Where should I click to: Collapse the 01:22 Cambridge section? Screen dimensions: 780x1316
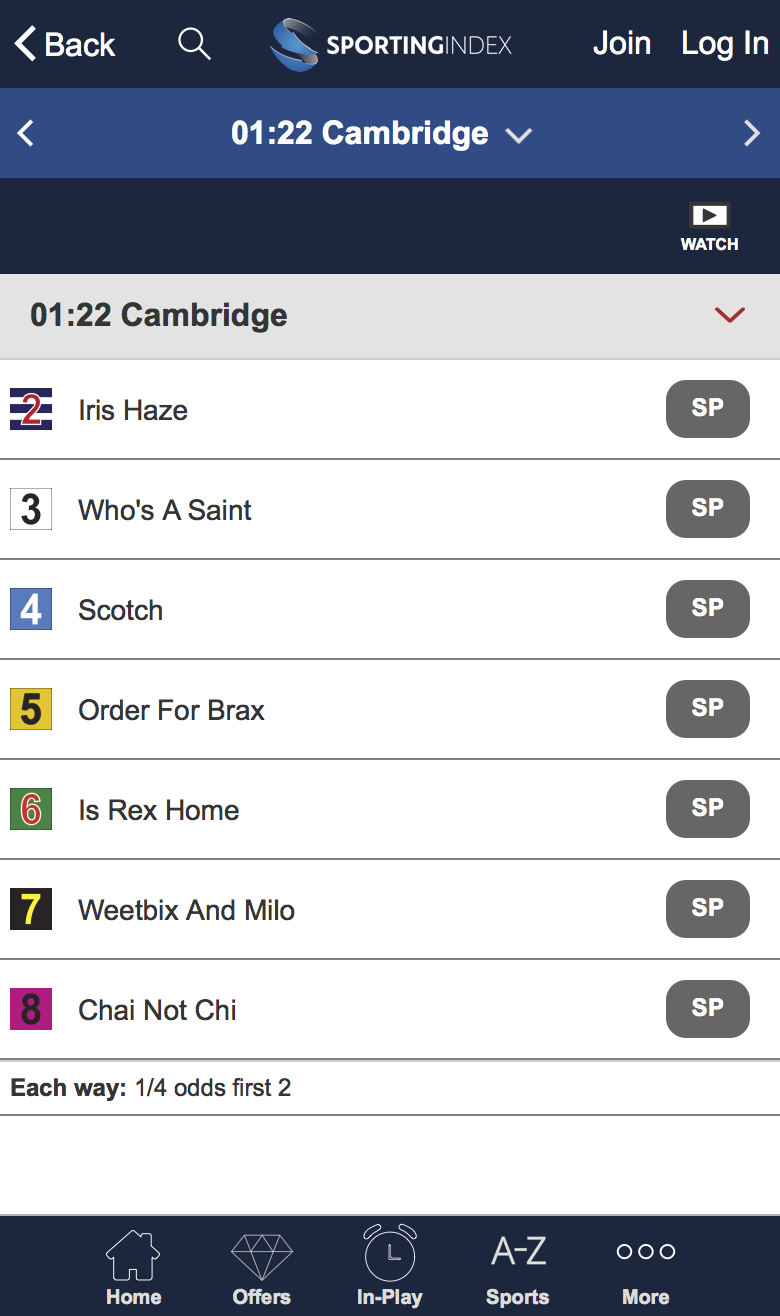click(x=730, y=315)
